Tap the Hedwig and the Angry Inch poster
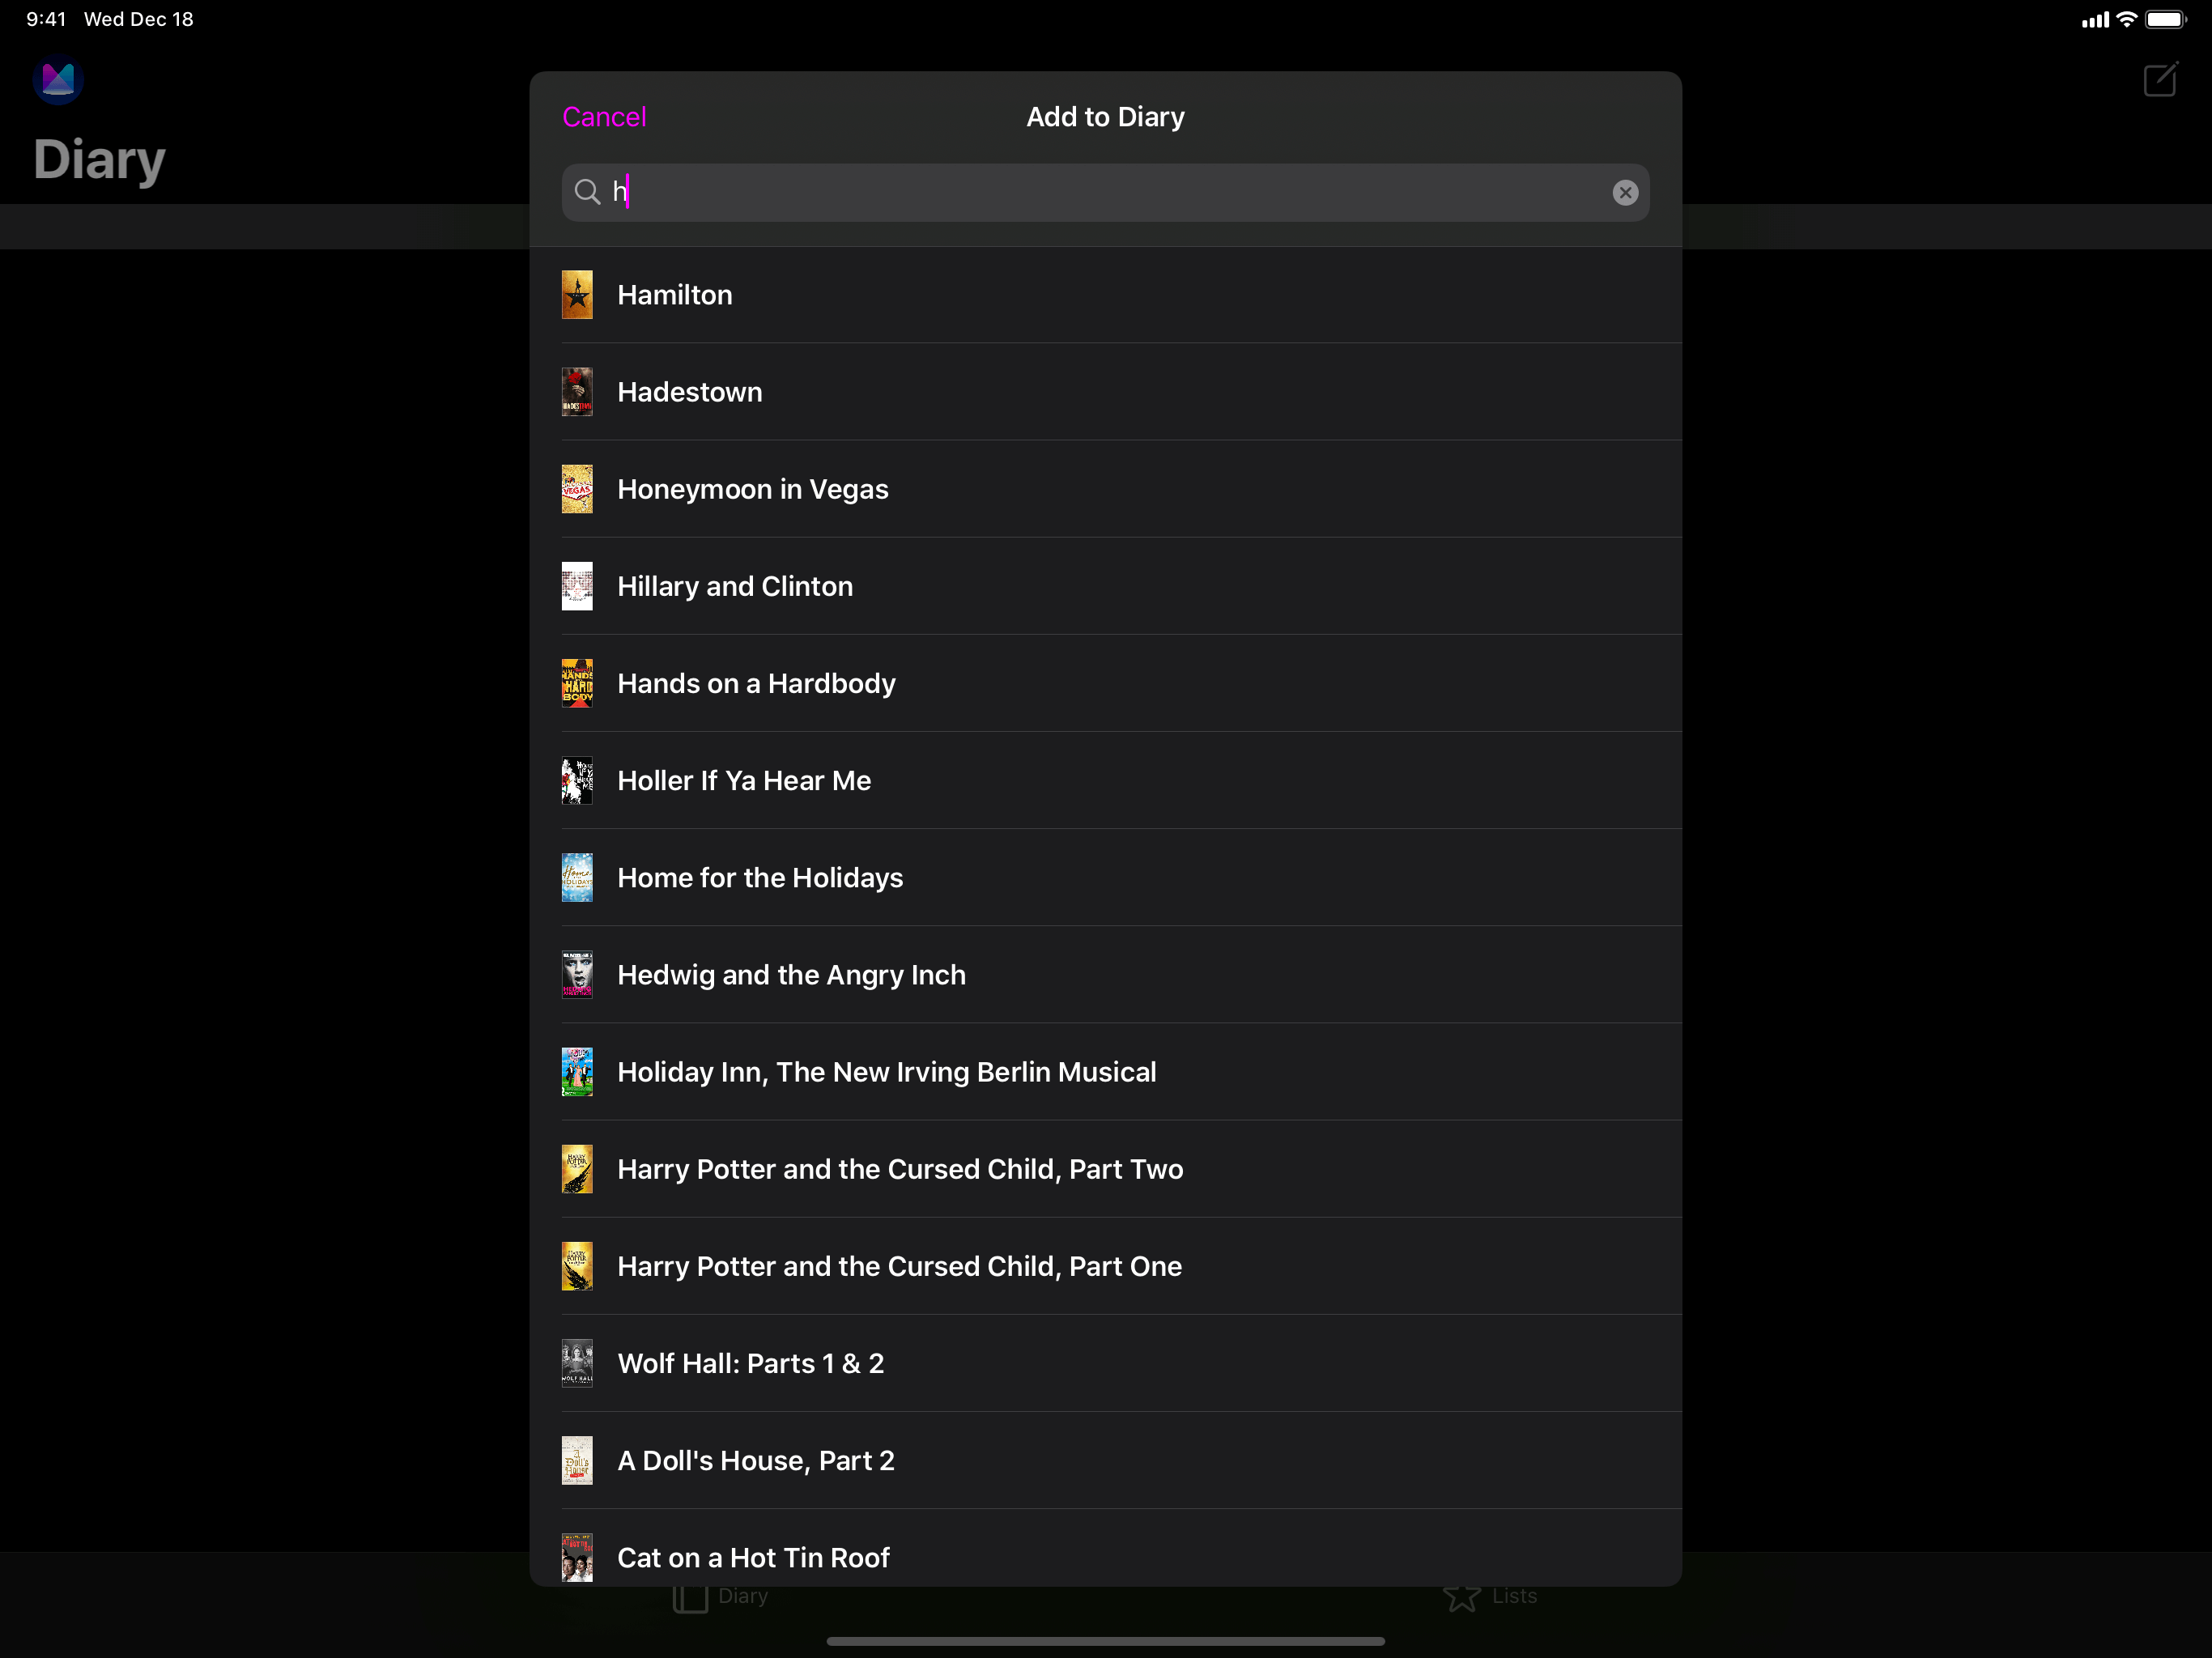The width and height of the screenshot is (2212, 1658). 577,975
